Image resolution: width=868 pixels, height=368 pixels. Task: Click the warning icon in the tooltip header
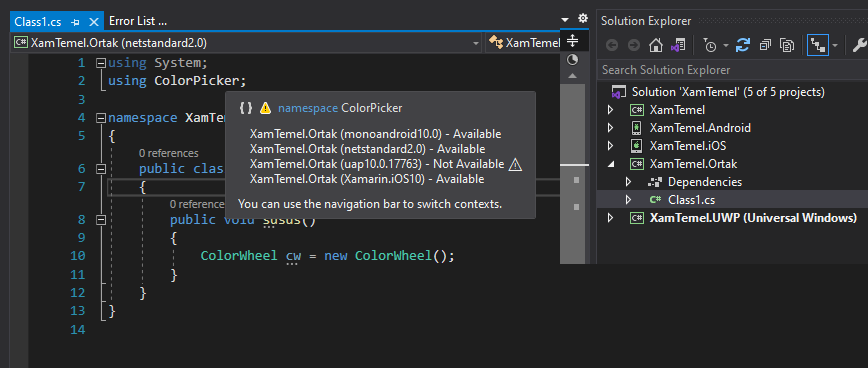point(266,108)
